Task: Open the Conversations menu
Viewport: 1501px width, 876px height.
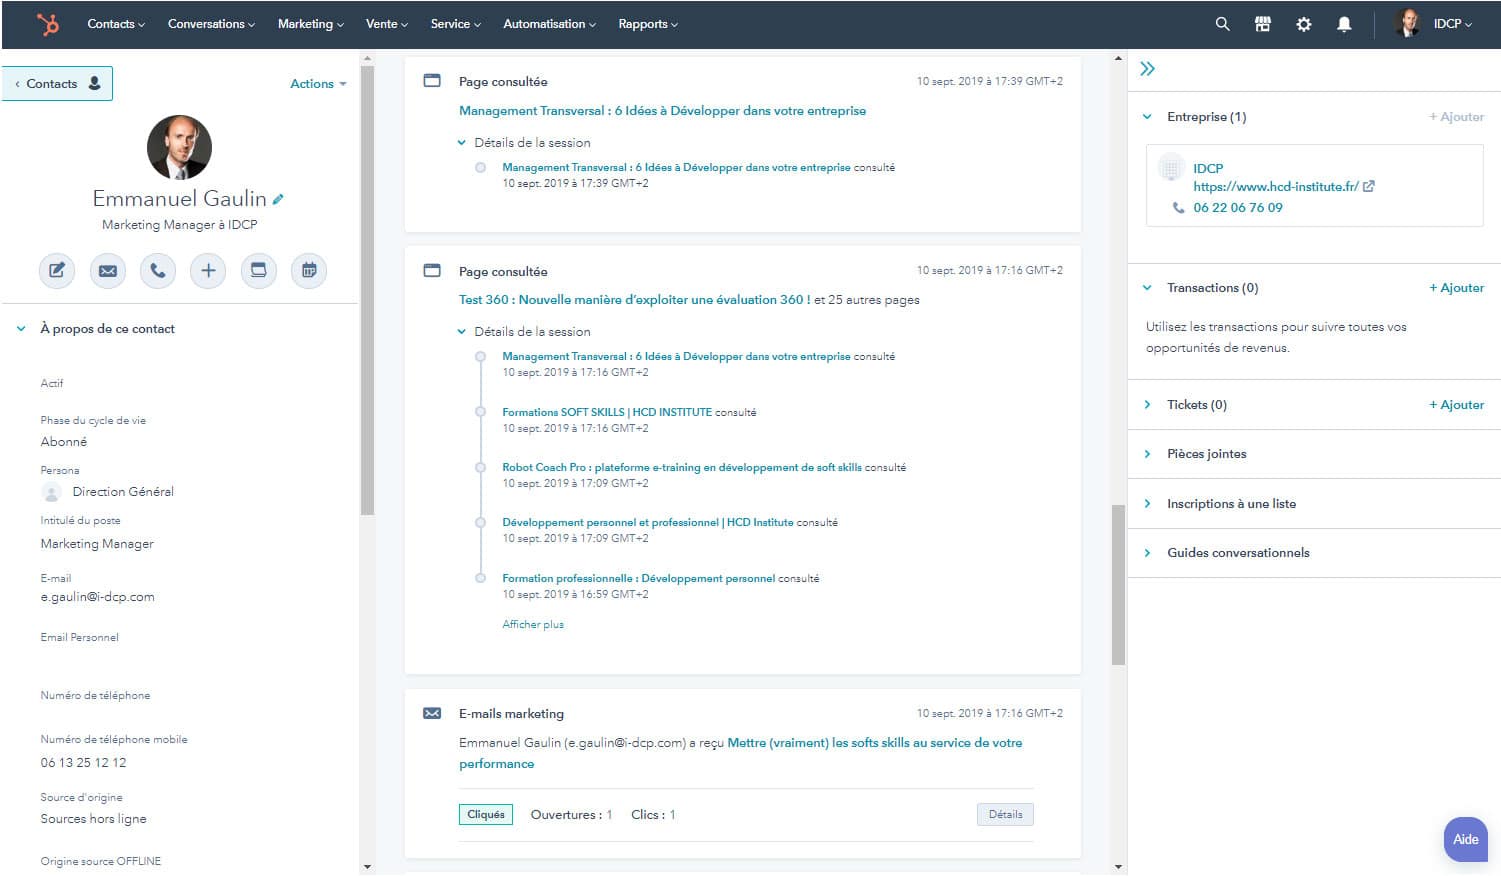Action: click(211, 24)
